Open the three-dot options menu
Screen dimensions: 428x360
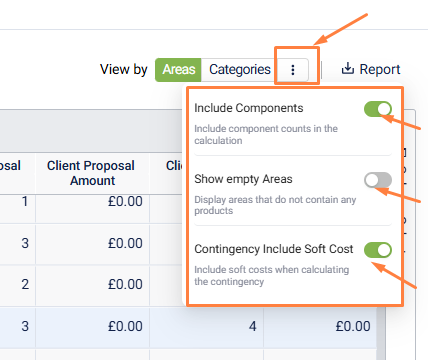click(x=293, y=70)
